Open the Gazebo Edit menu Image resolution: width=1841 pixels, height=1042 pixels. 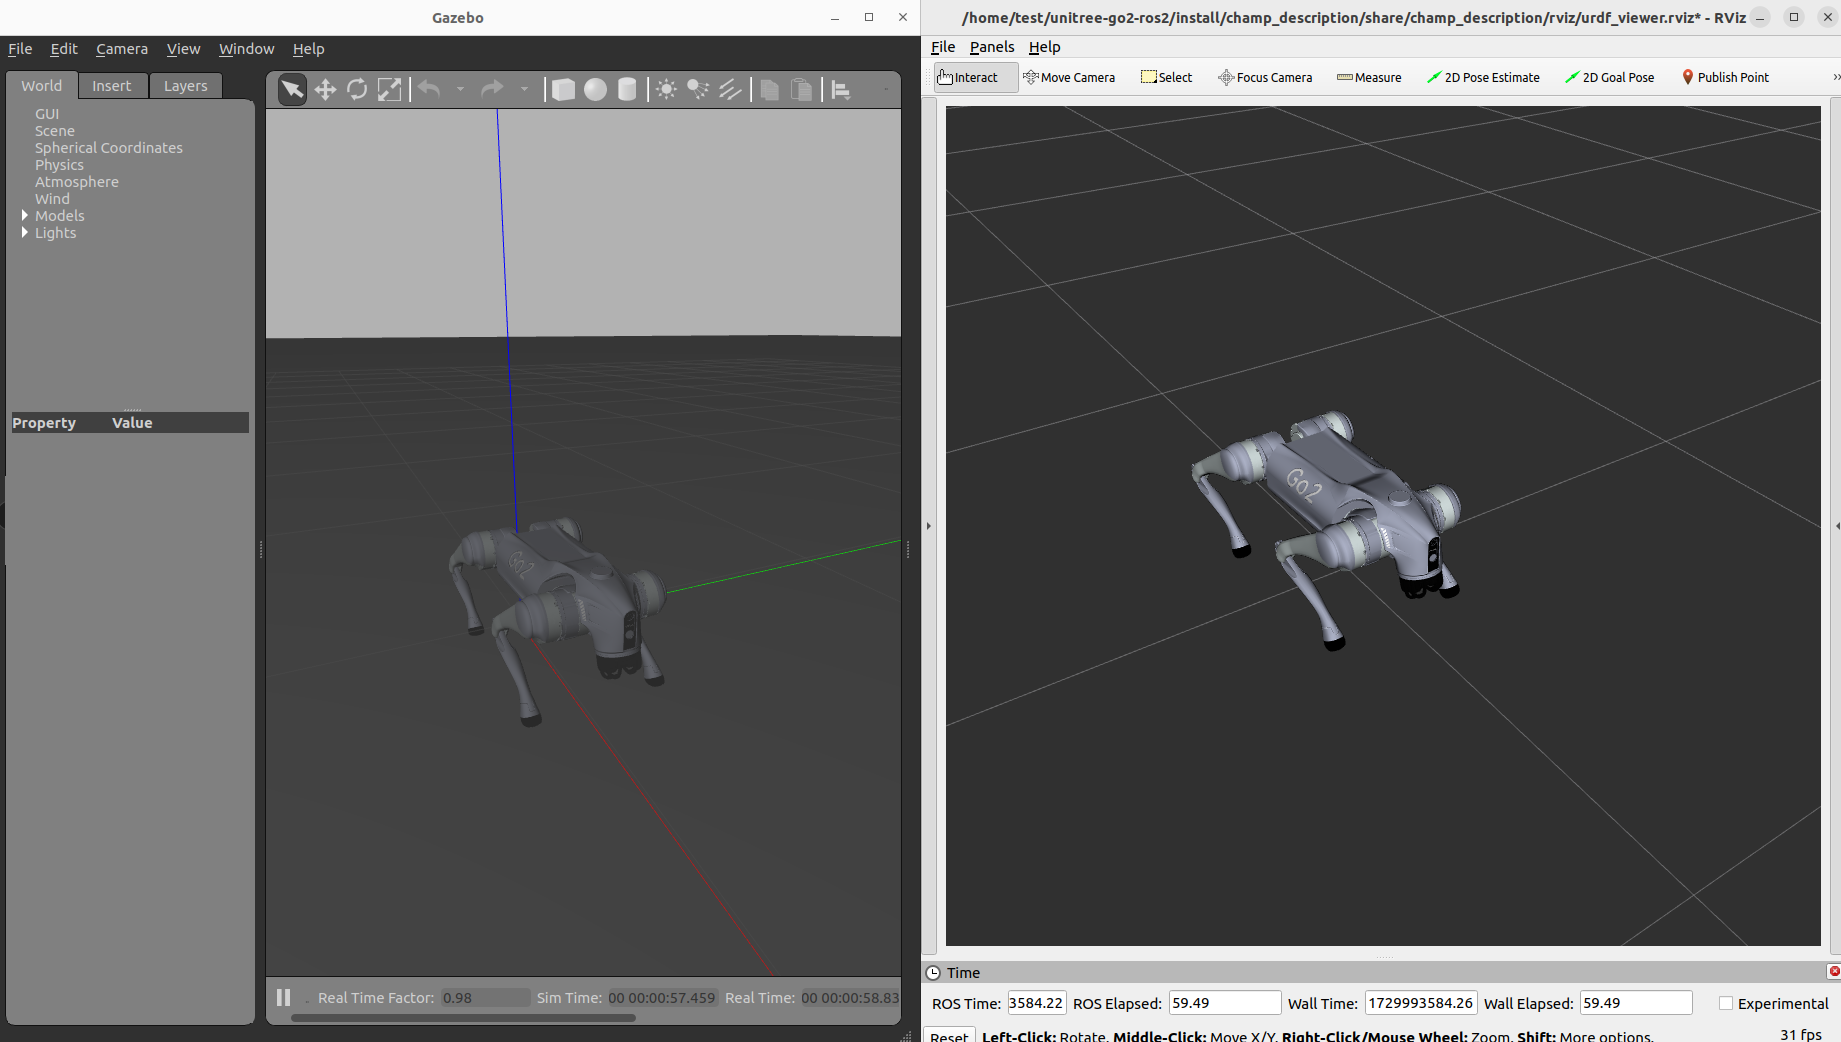[x=64, y=49]
